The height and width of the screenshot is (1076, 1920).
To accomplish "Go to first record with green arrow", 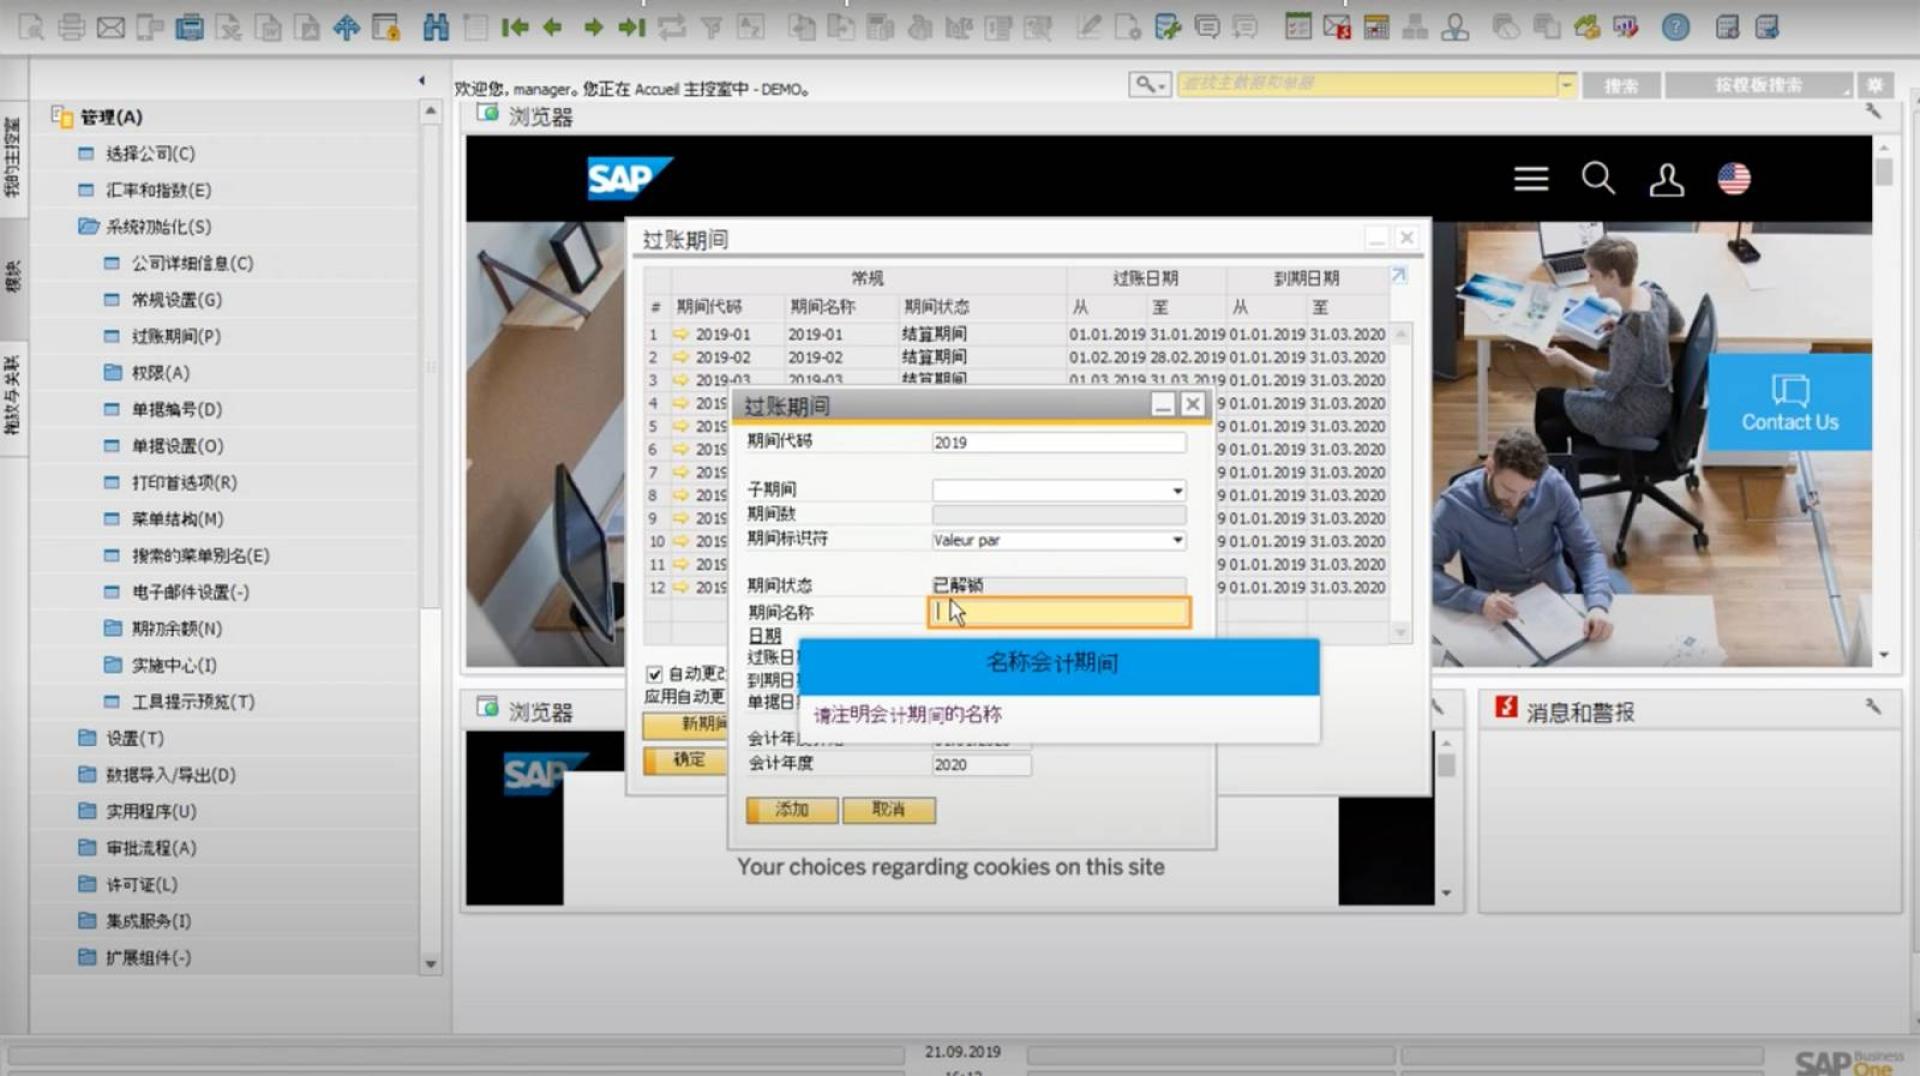I will (x=514, y=27).
